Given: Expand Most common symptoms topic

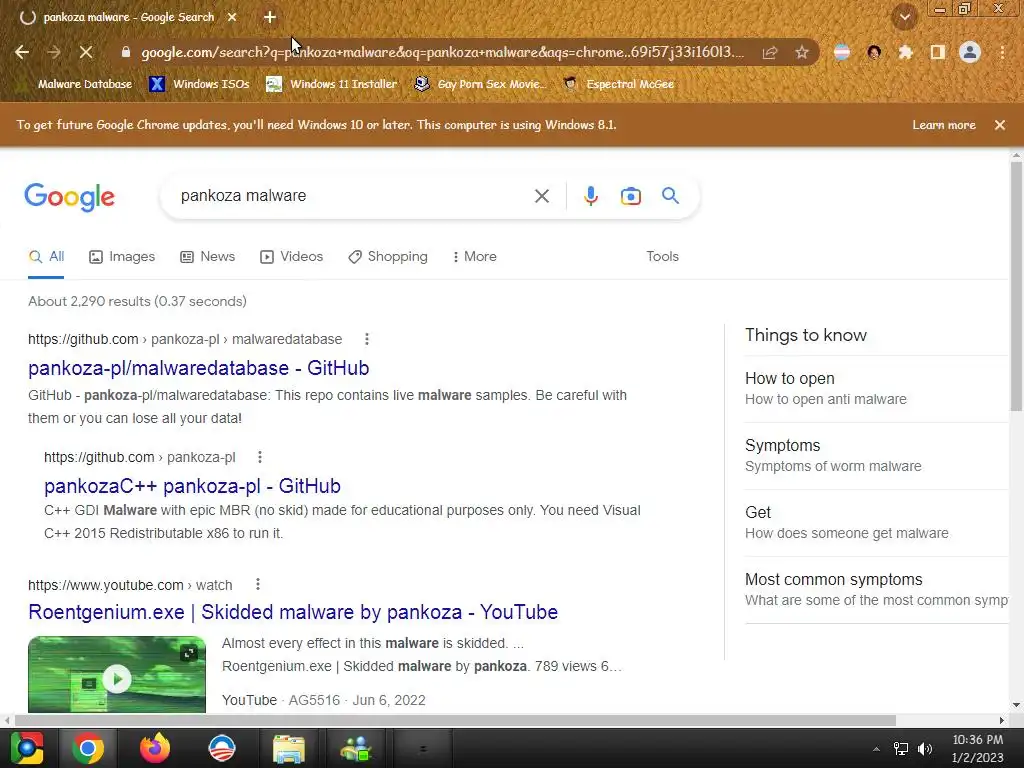Looking at the screenshot, I should coord(876,590).
